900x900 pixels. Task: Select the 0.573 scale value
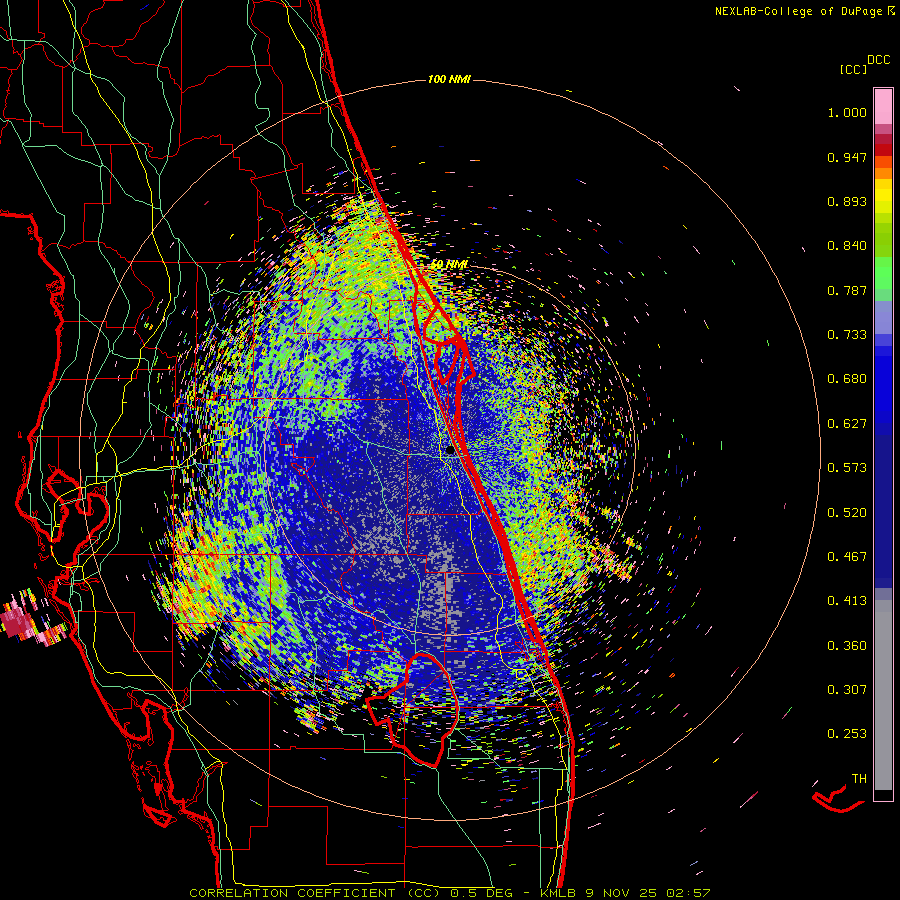click(x=847, y=468)
